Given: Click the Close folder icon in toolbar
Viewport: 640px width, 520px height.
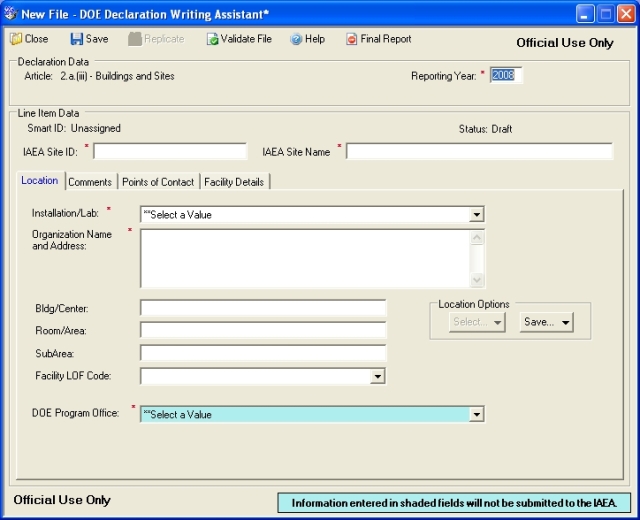Looking at the screenshot, I should click(16, 39).
